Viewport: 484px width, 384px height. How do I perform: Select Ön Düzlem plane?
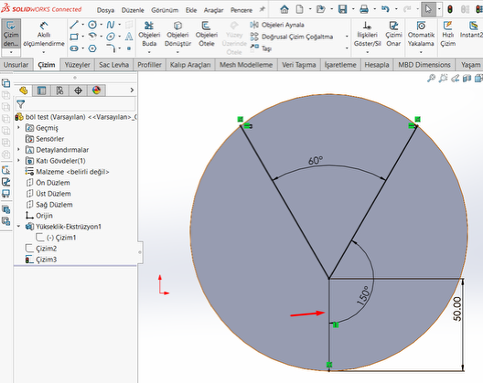pos(48,183)
